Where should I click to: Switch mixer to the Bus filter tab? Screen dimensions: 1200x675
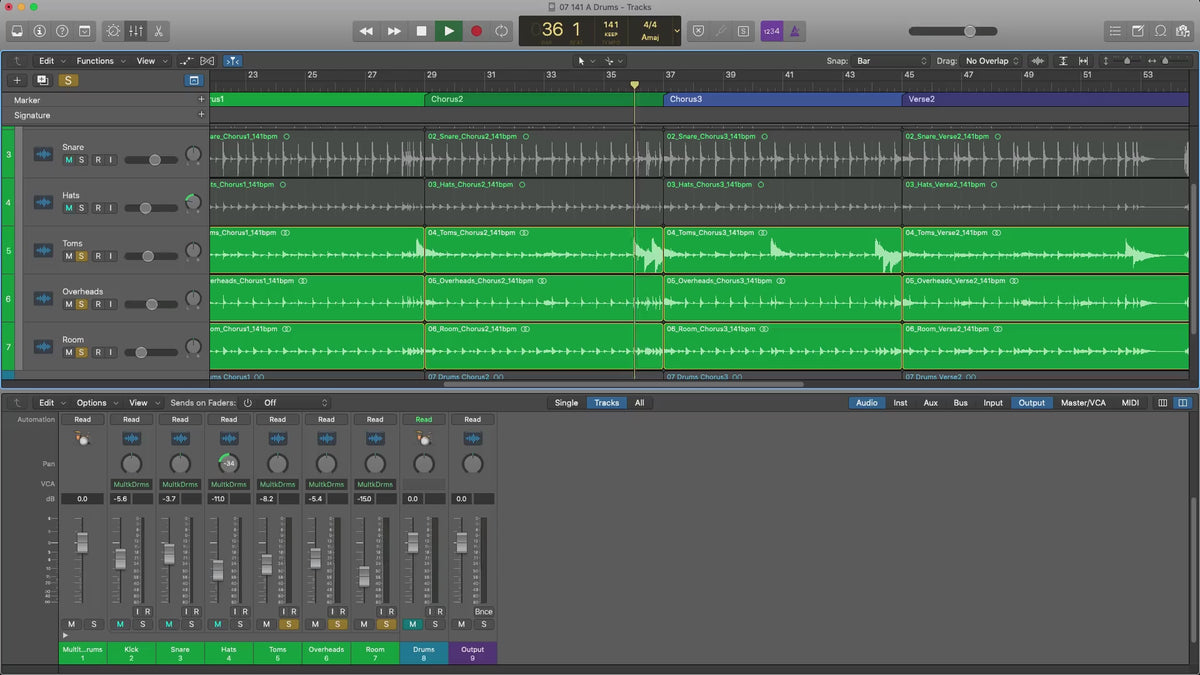[960, 403]
